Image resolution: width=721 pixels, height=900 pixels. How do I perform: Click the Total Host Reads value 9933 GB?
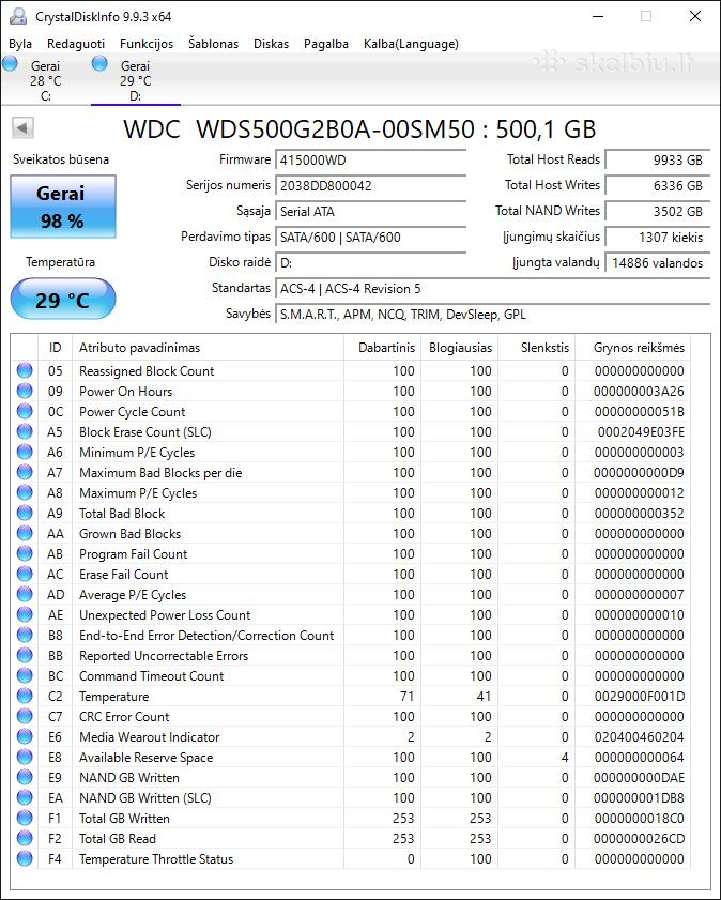click(x=657, y=160)
